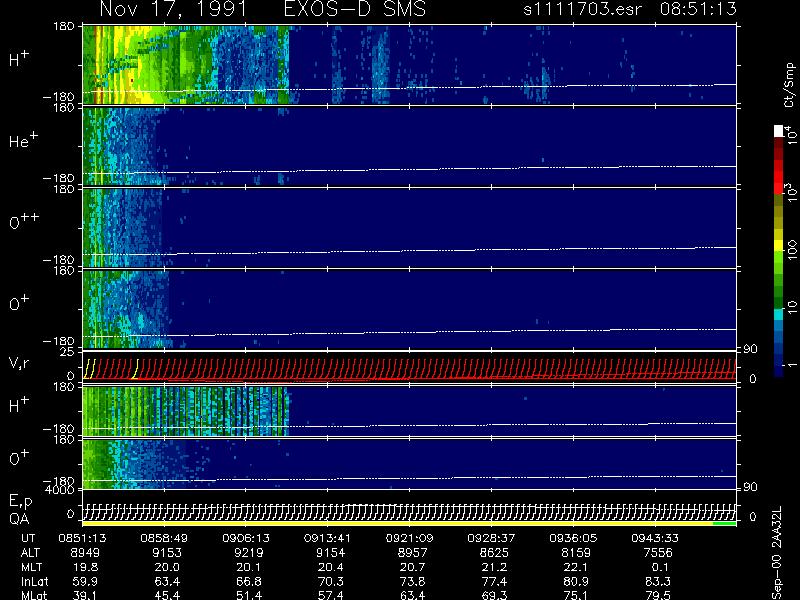Screen dimensions: 800x600
Task: Click InLat value '59.9'
Action: (85, 581)
